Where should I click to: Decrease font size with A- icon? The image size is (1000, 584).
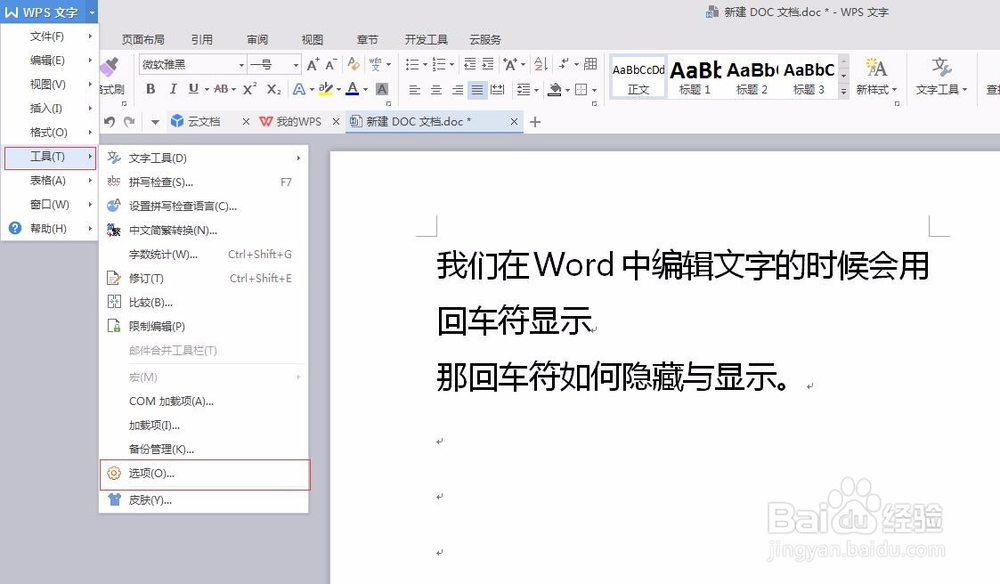(x=331, y=64)
